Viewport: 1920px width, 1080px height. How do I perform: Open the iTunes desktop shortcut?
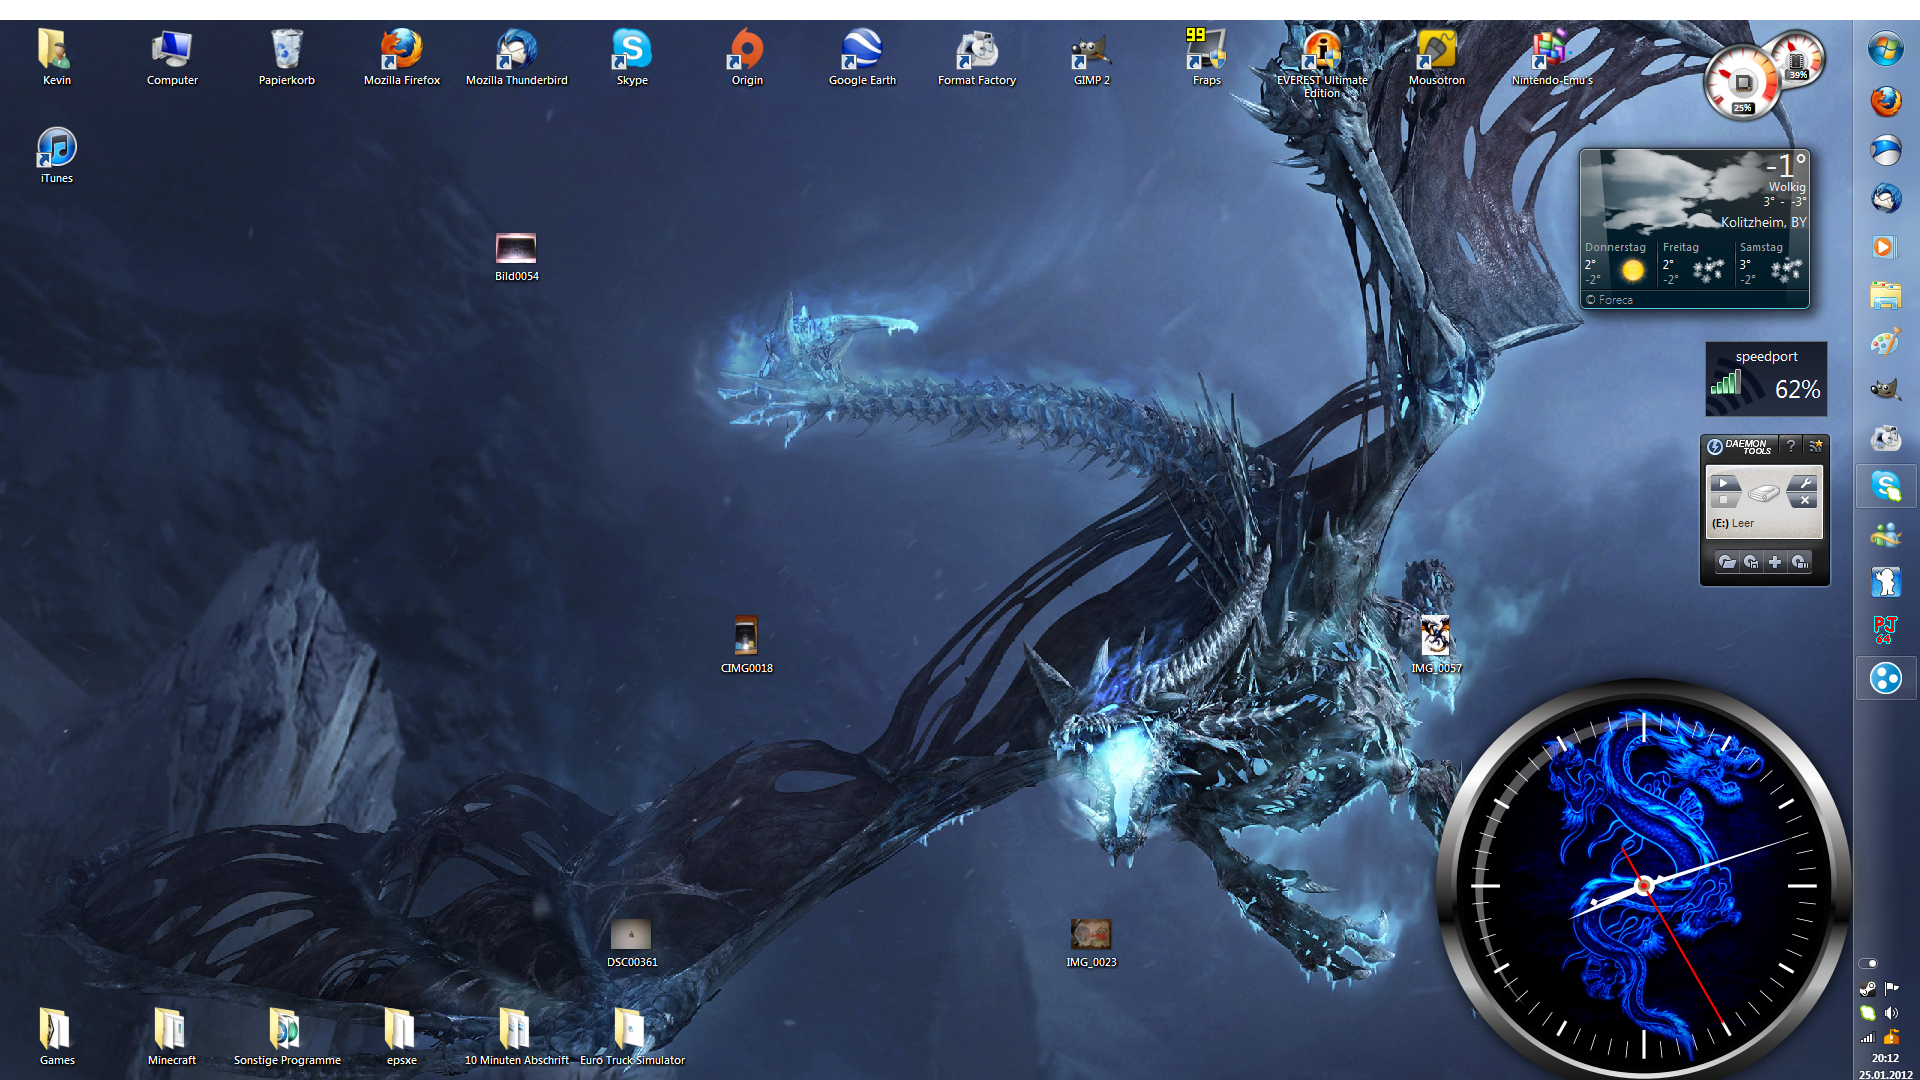coord(57,156)
